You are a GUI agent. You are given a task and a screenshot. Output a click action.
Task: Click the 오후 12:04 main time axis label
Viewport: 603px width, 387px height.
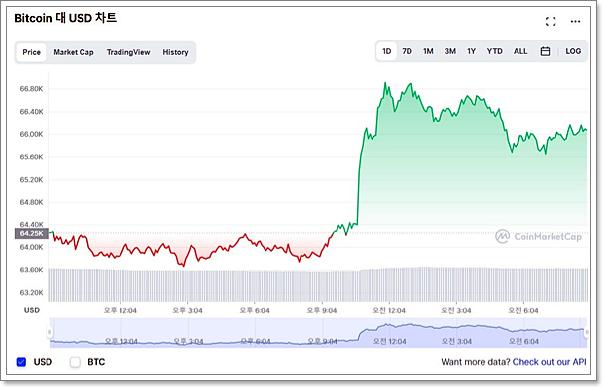tap(120, 310)
